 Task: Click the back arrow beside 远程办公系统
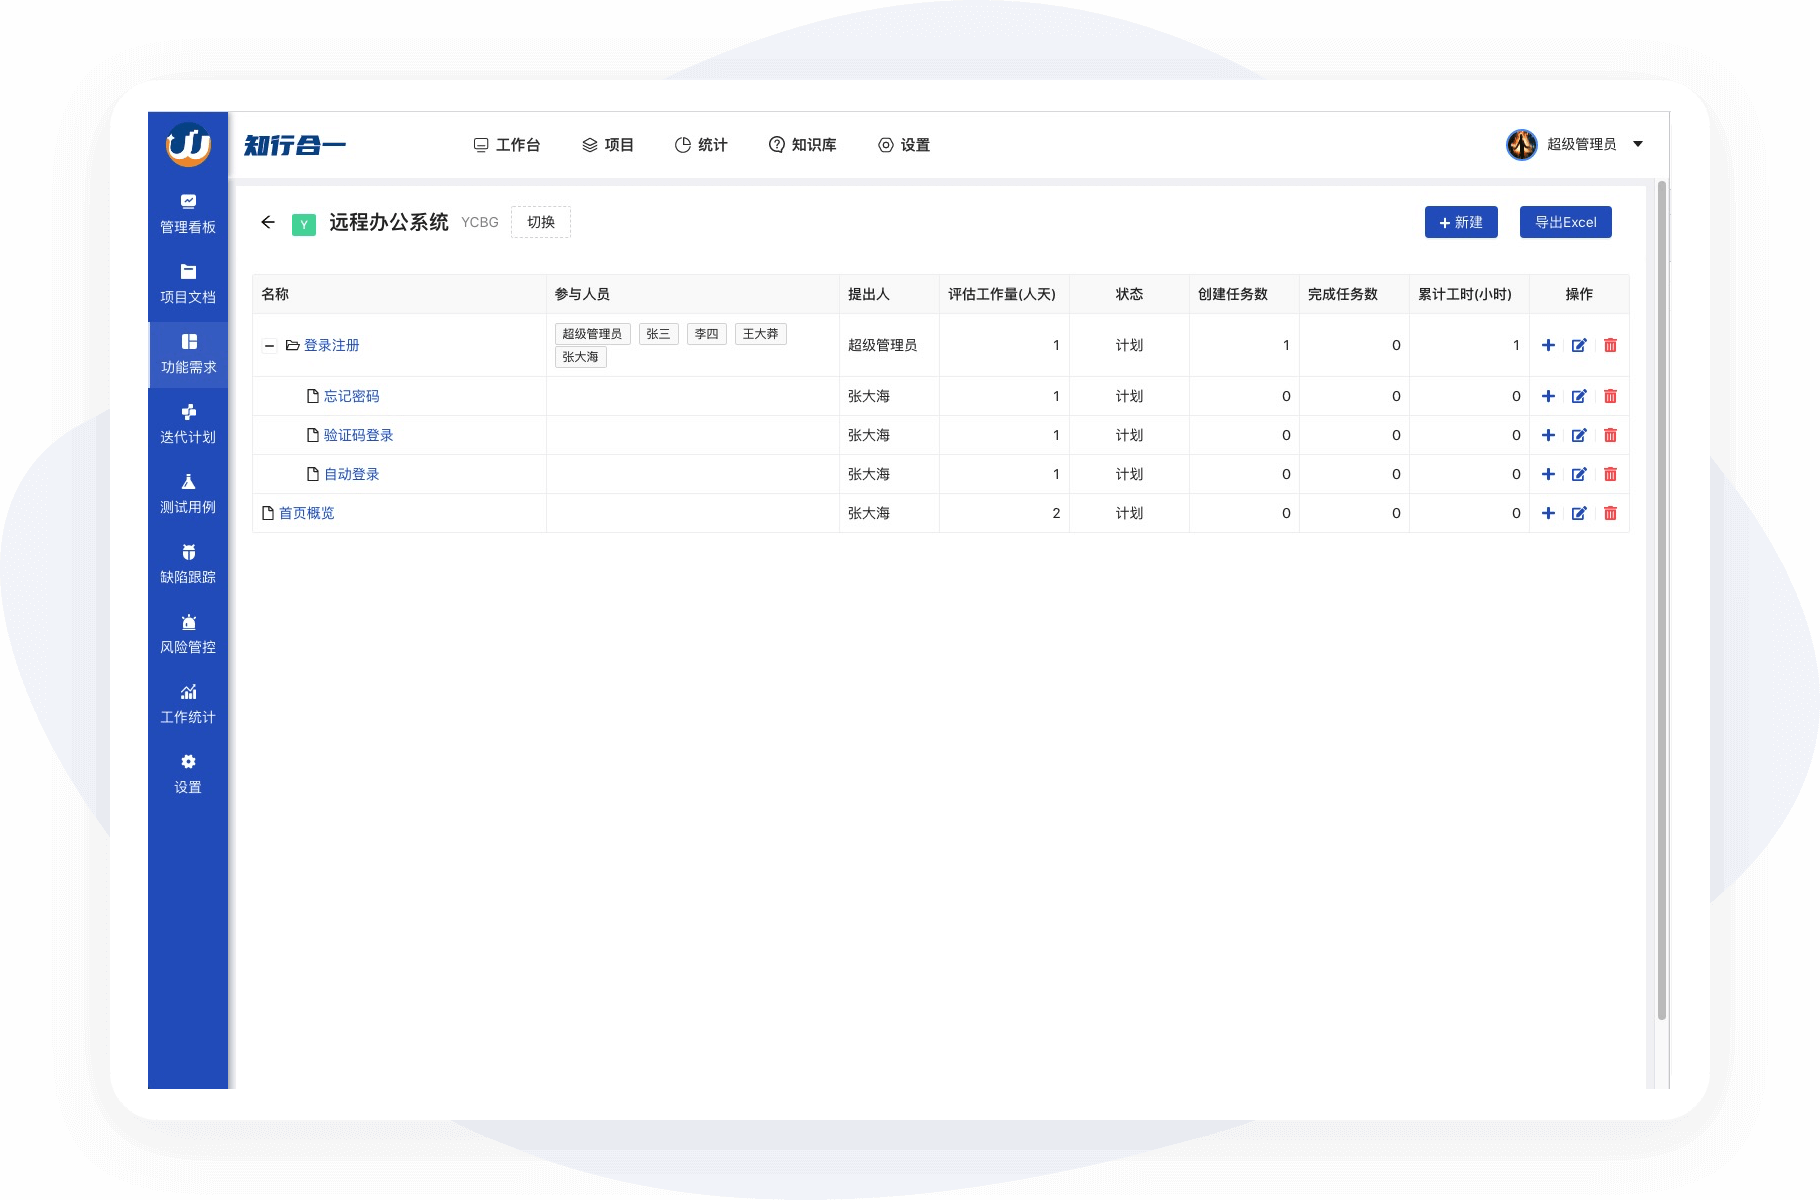pos(268,222)
